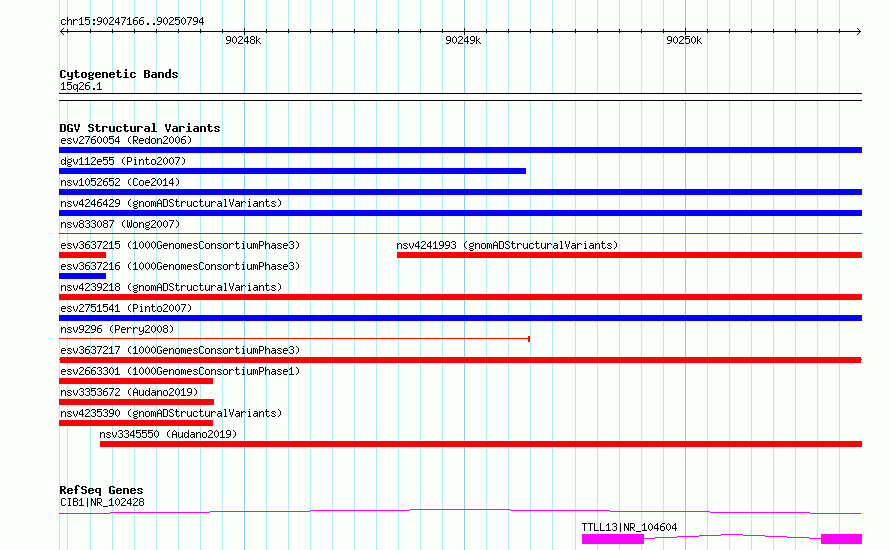The width and height of the screenshot is (890, 550).
Task: Click the nsv4235390 (gnomADStructuralVariants) label
Action: [171, 413]
